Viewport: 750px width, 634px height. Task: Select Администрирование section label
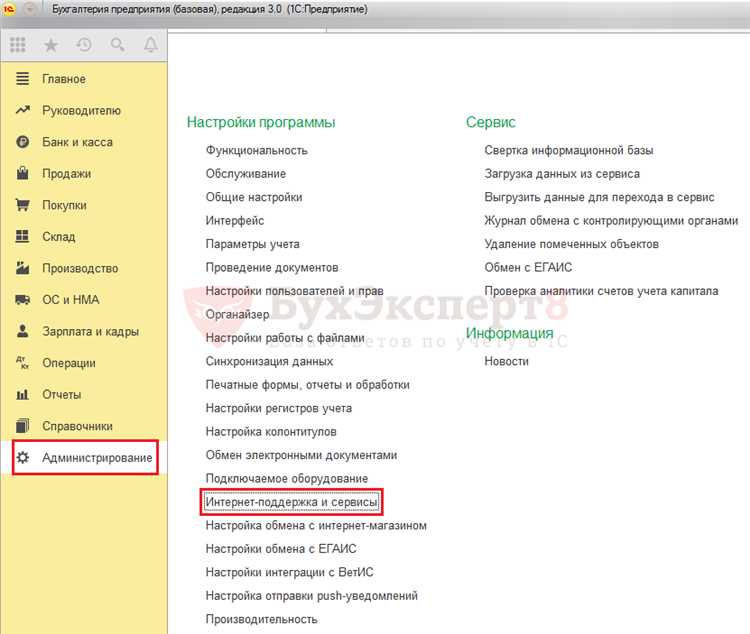[97, 458]
